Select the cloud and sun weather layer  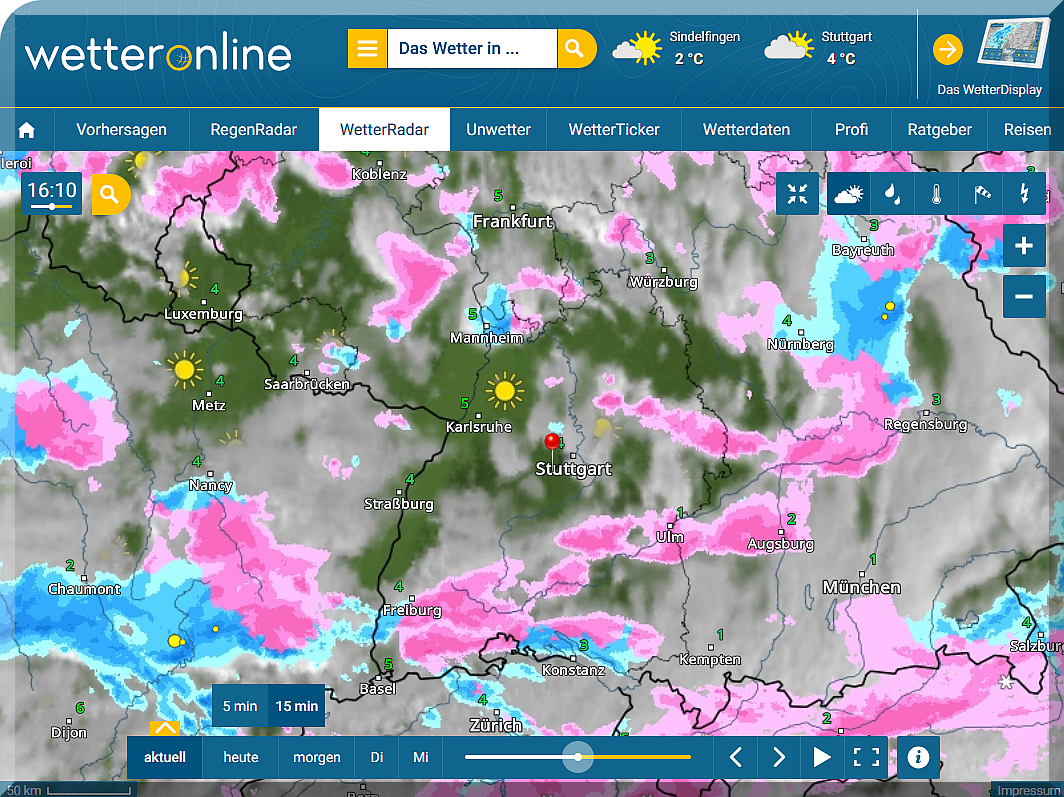click(x=848, y=194)
